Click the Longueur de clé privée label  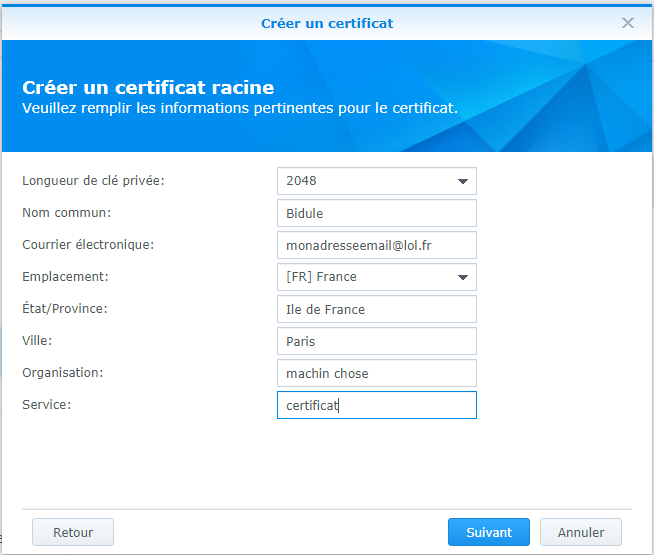tap(93, 181)
